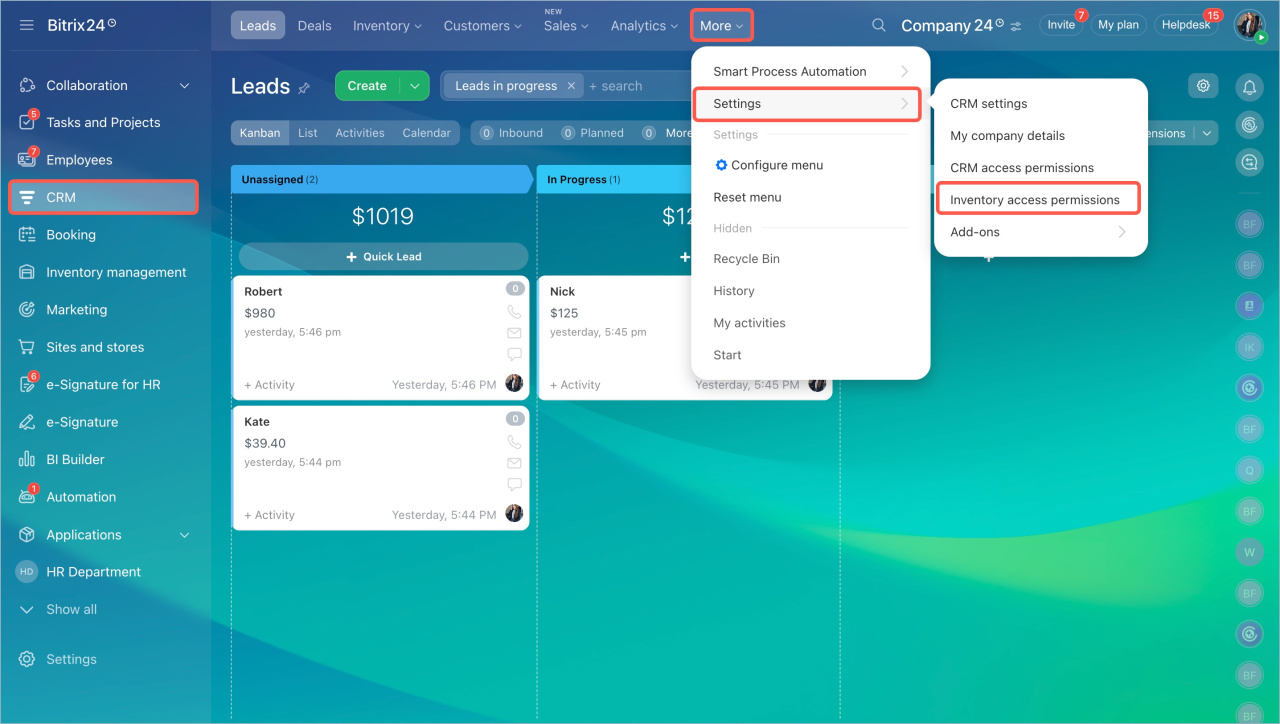Open the spiral Copilot icon in right rail
This screenshot has height=724, width=1280.
[x=1249, y=124]
